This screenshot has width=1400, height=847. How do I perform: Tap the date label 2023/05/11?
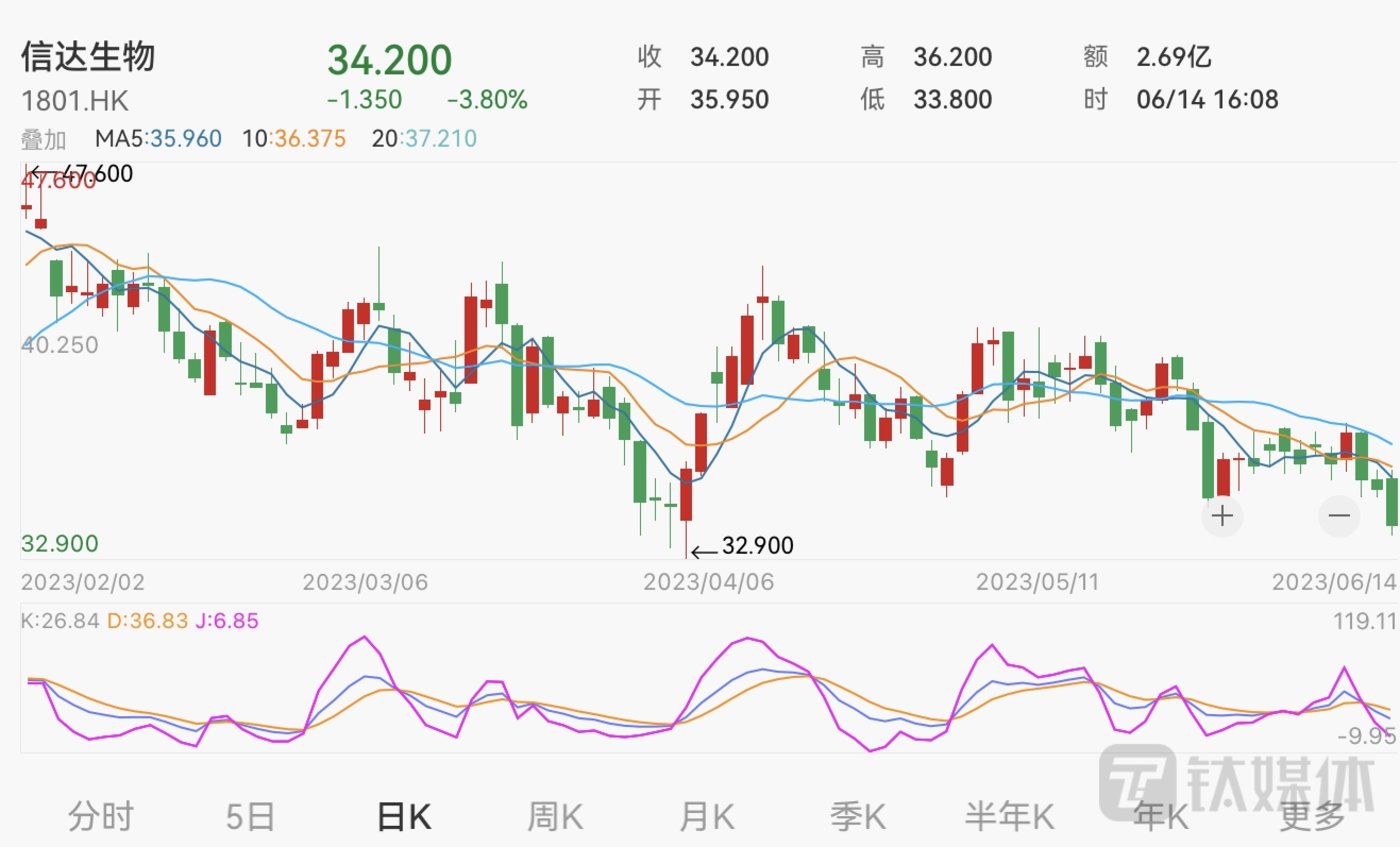point(1038,582)
